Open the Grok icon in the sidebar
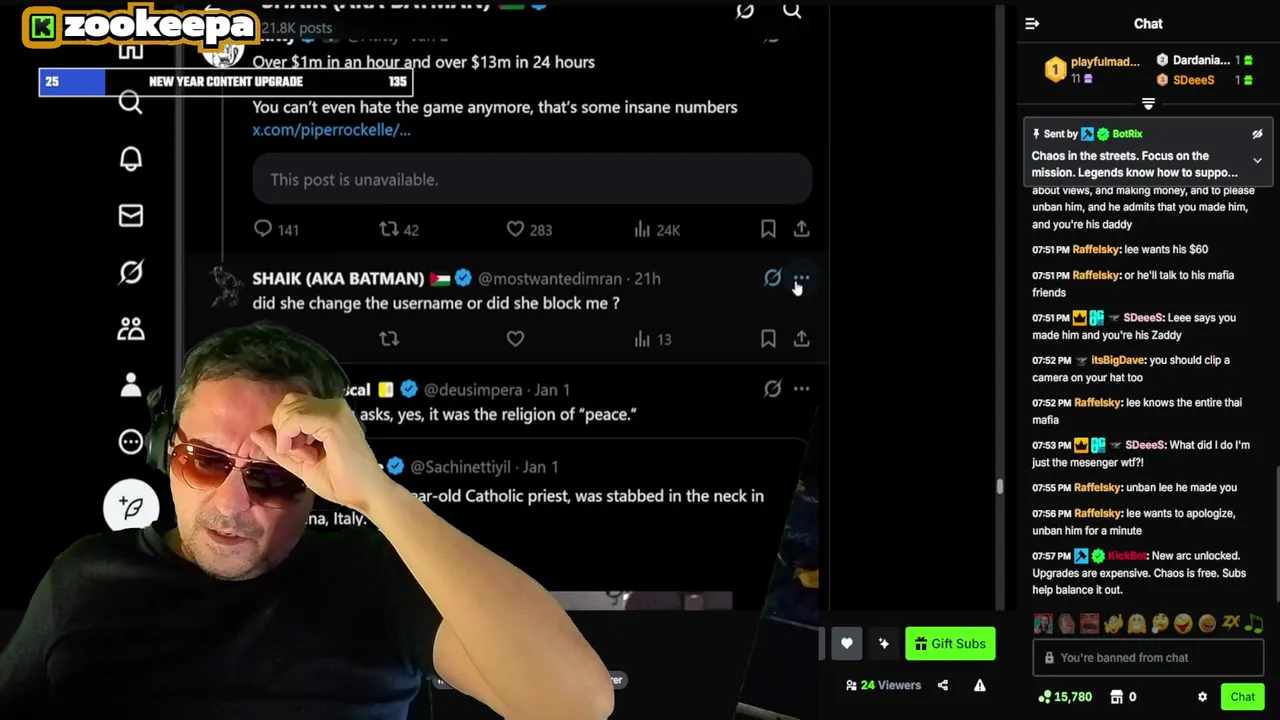1280x720 pixels. coord(131,272)
